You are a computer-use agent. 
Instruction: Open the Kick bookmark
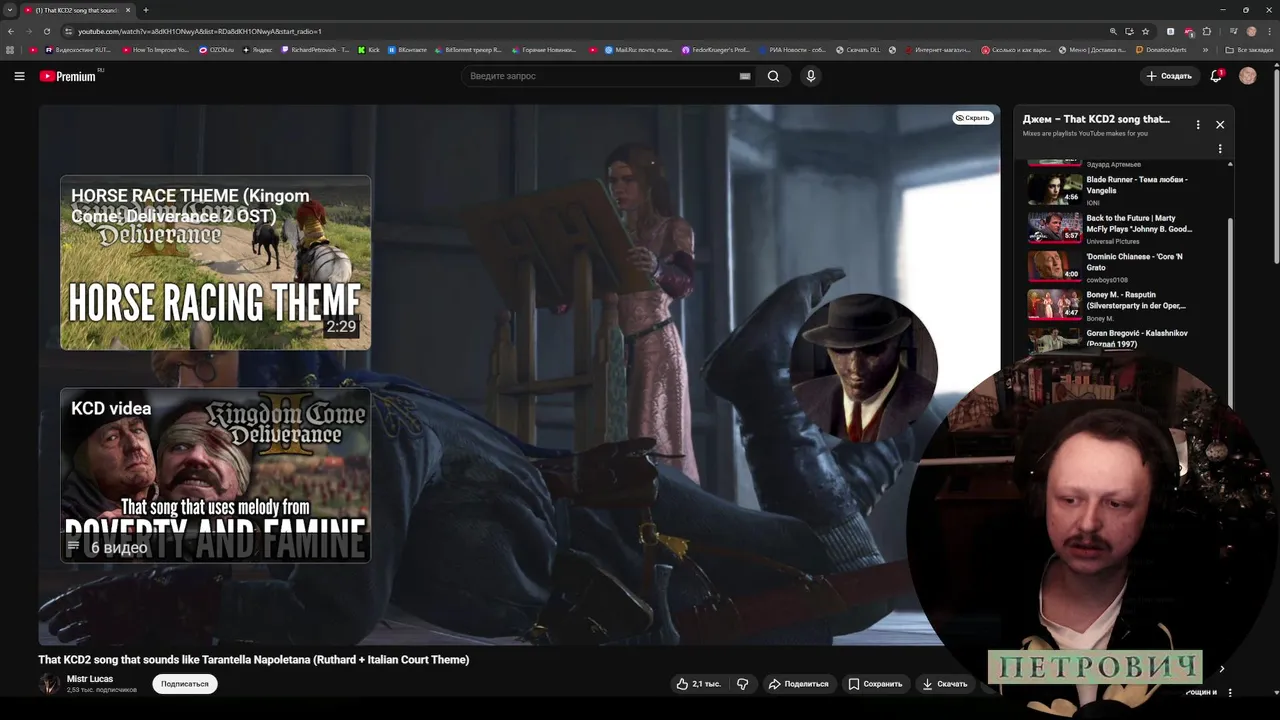pos(368,50)
